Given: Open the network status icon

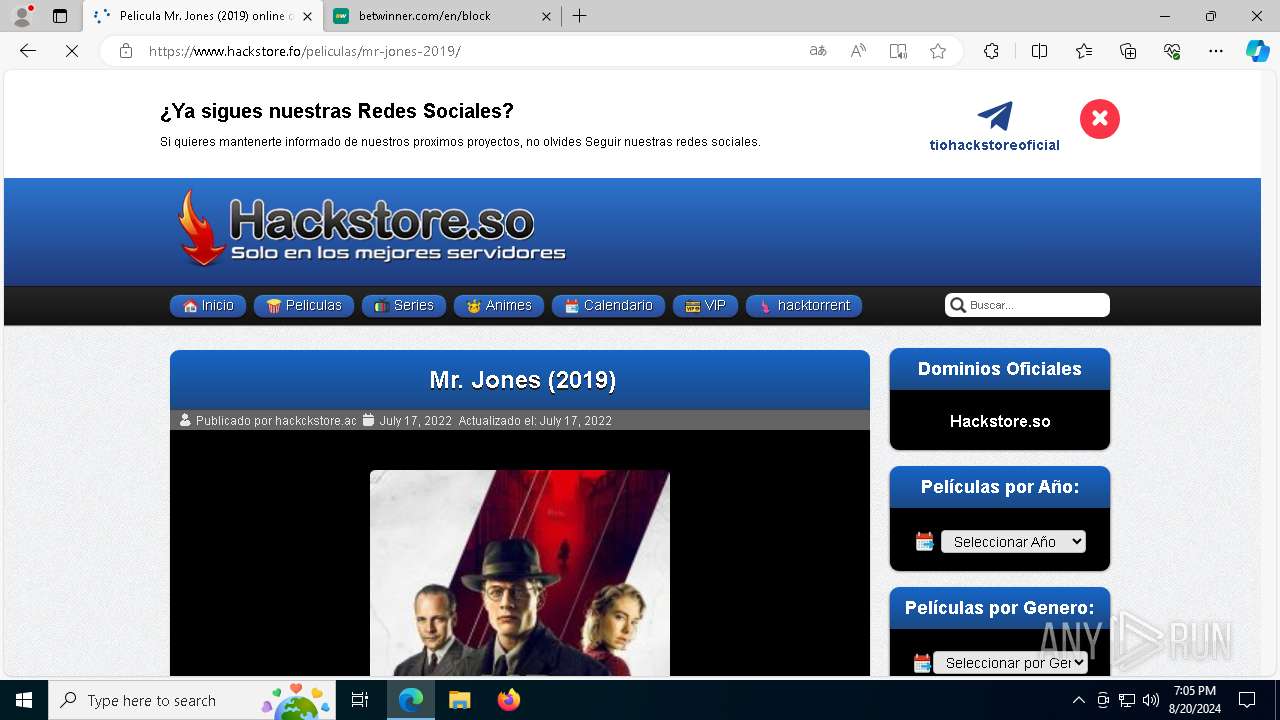Looking at the screenshot, I should pyautogui.click(x=1127, y=700).
